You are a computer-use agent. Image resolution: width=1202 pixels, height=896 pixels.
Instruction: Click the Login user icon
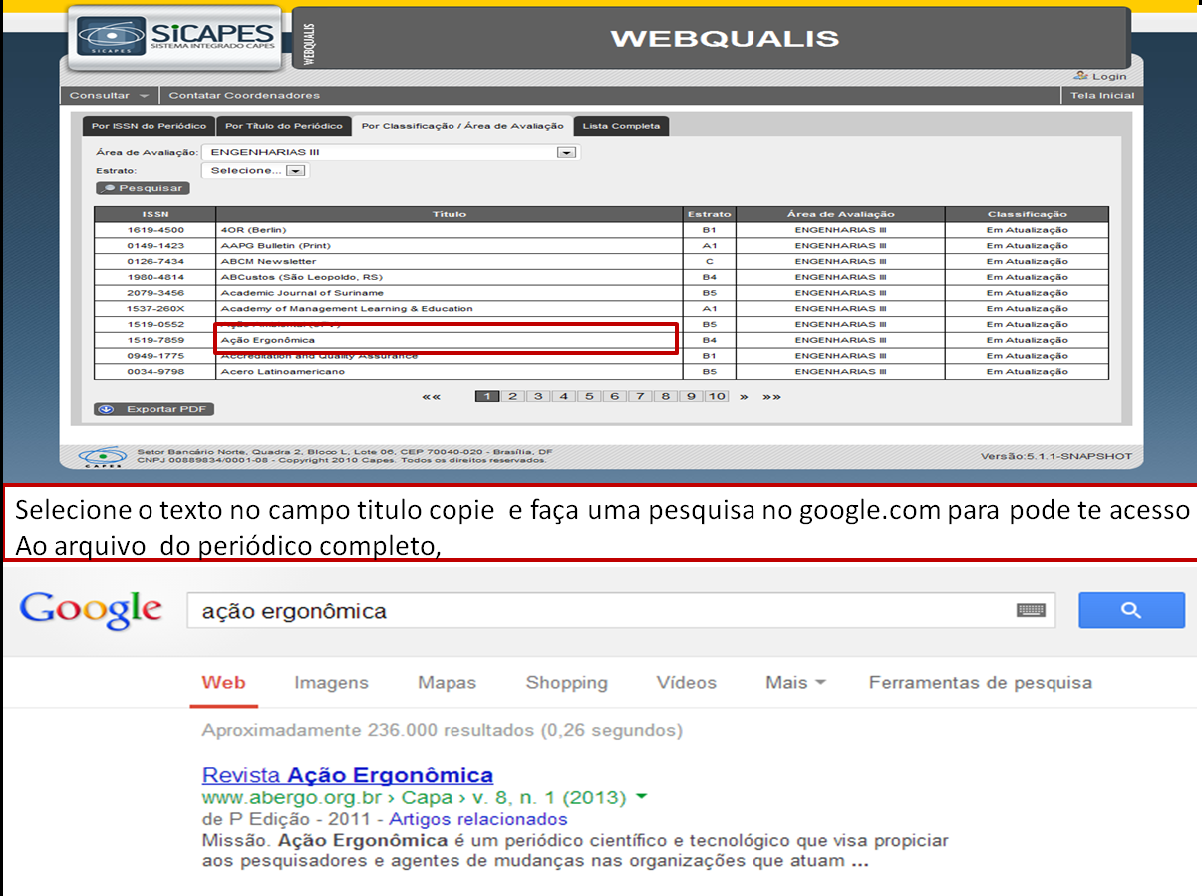(1081, 76)
